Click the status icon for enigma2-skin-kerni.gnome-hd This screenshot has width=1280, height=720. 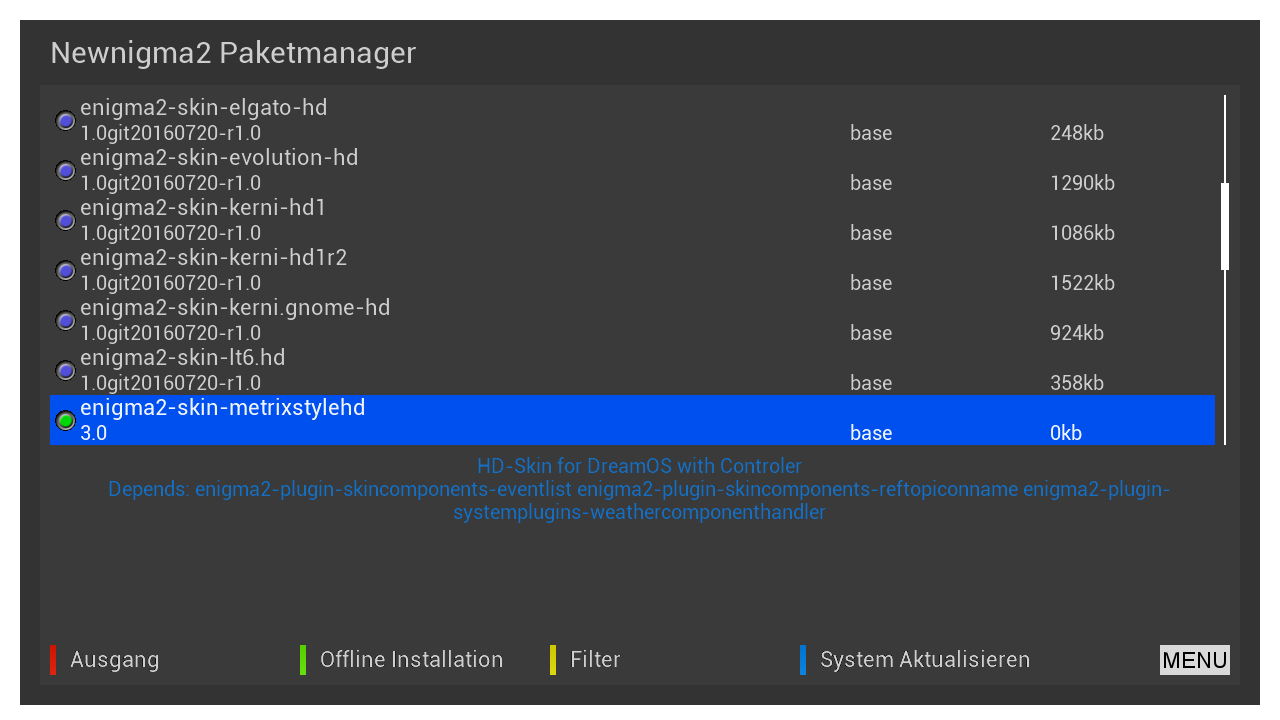click(66, 321)
